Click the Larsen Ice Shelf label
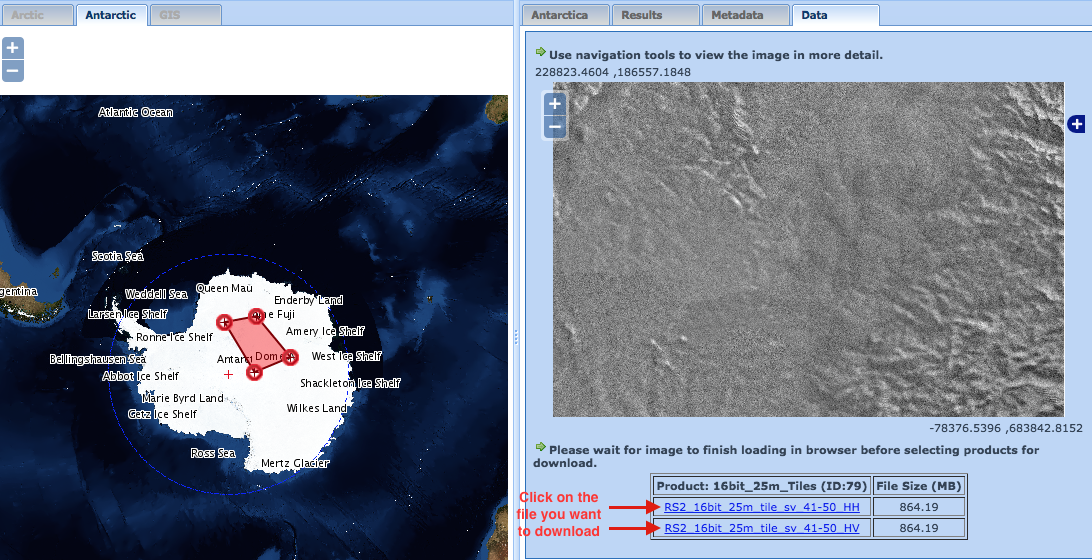This screenshot has height=560, width=1092. [127, 314]
